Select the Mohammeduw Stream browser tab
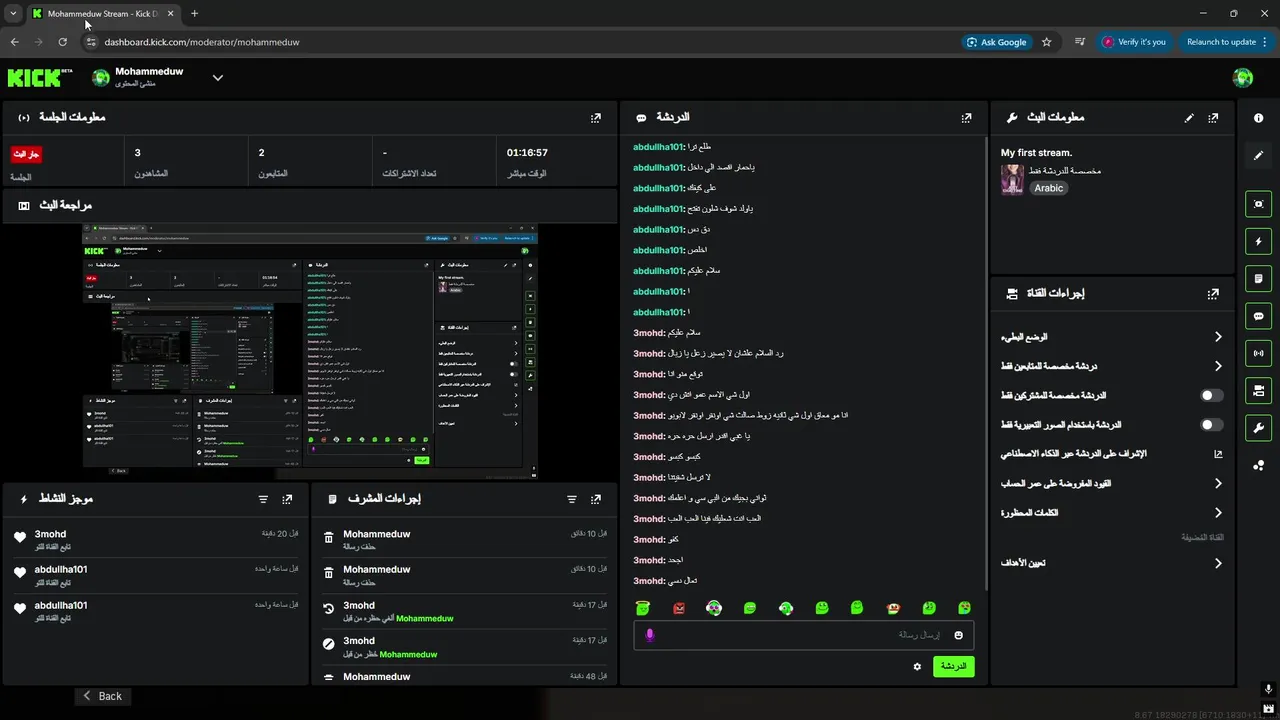The height and width of the screenshot is (720, 1280). pyautogui.click(x=105, y=14)
